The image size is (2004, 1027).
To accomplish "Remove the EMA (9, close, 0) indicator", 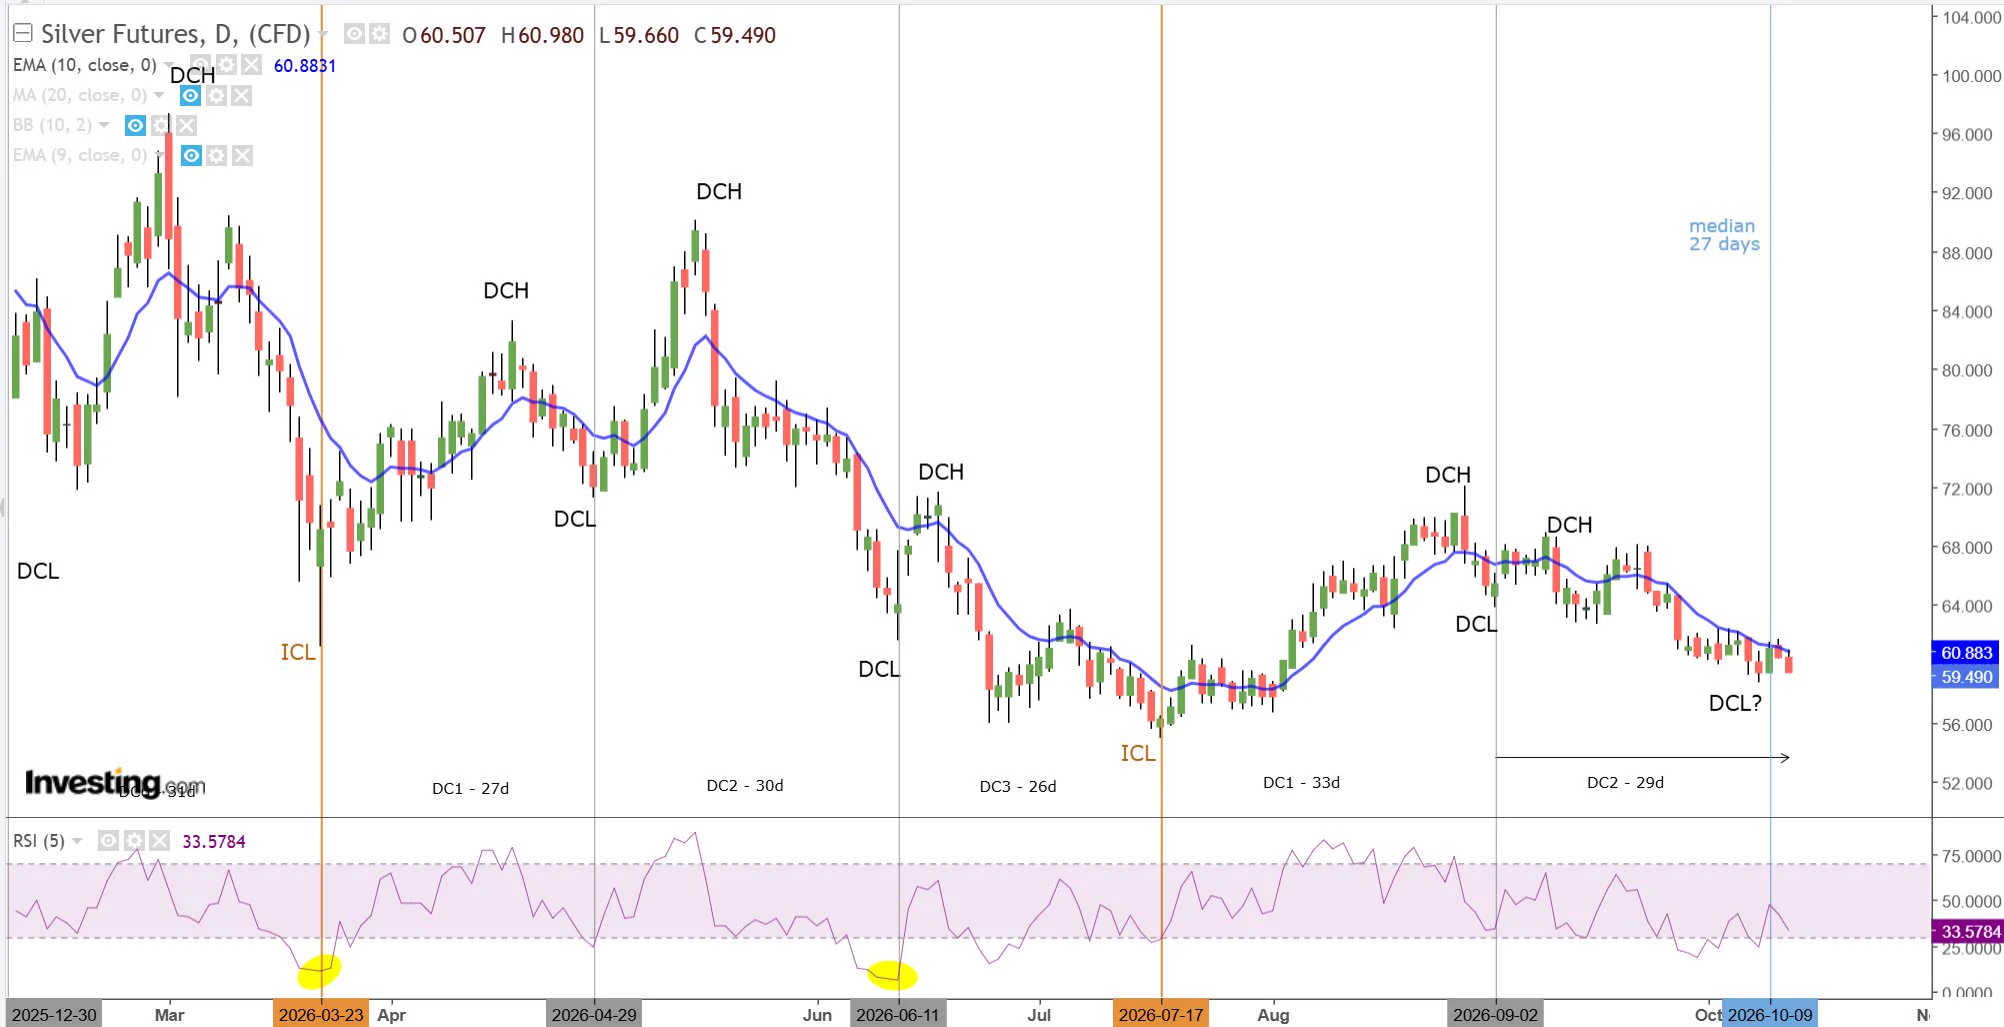I will [242, 155].
